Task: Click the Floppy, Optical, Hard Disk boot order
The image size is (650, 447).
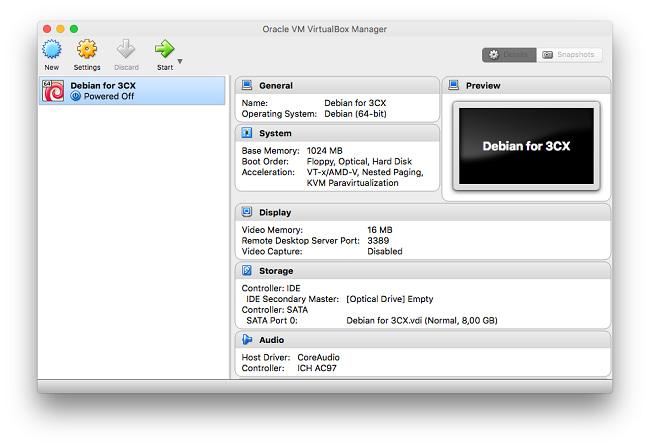Action: (359, 161)
